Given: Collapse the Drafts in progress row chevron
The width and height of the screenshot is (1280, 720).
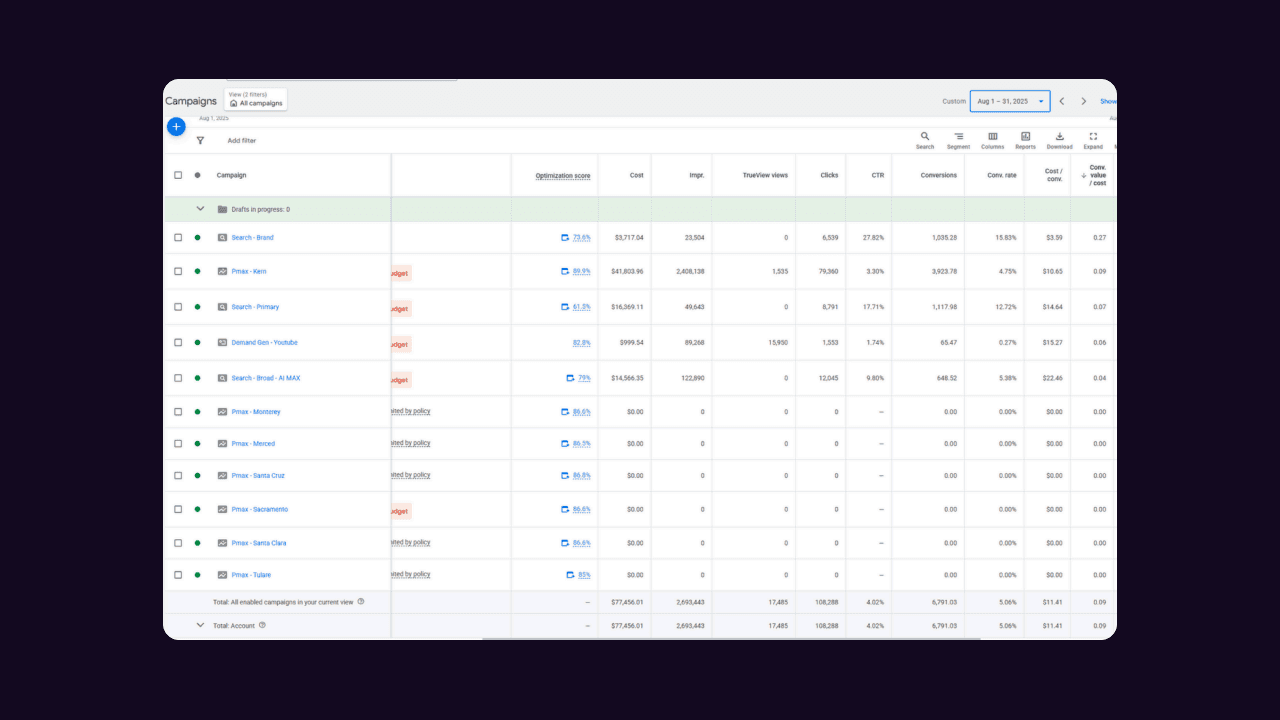Looking at the screenshot, I should pyautogui.click(x=200, y=209).
